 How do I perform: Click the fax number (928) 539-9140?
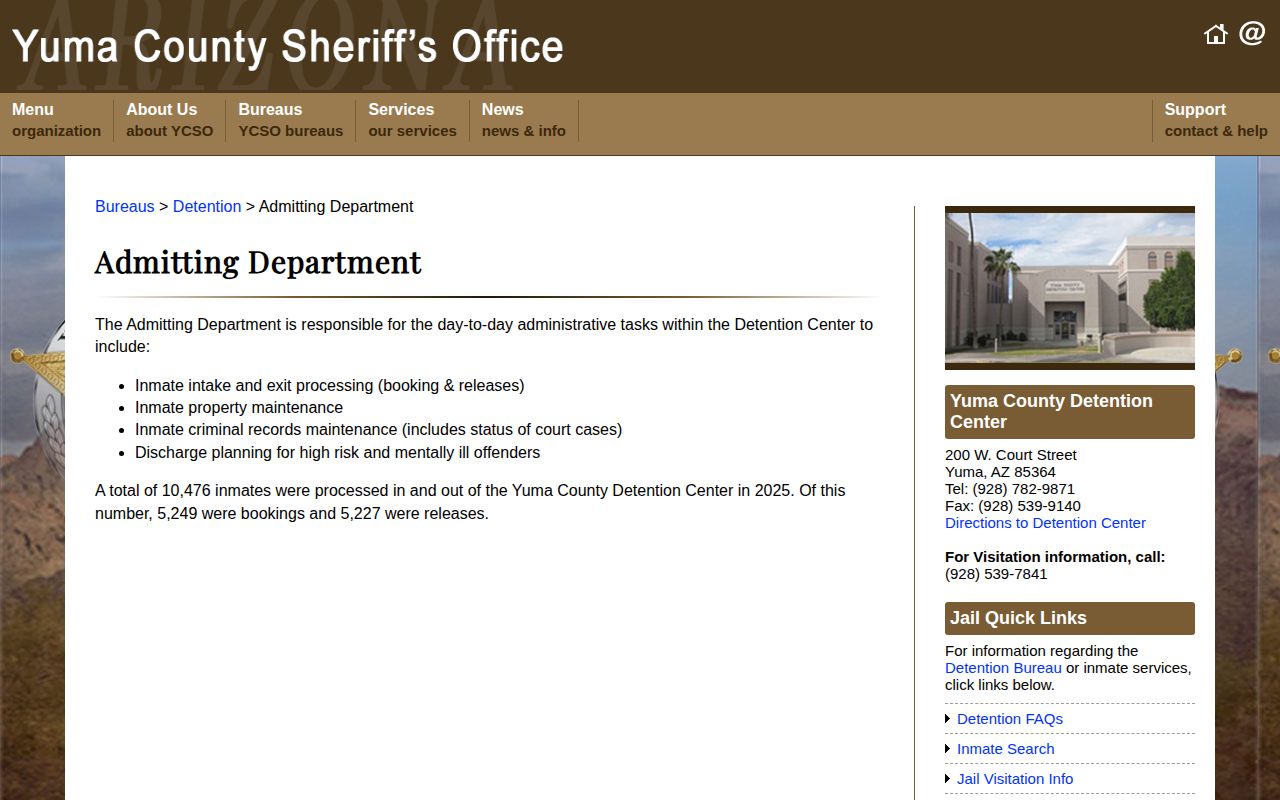[1029, 506]
